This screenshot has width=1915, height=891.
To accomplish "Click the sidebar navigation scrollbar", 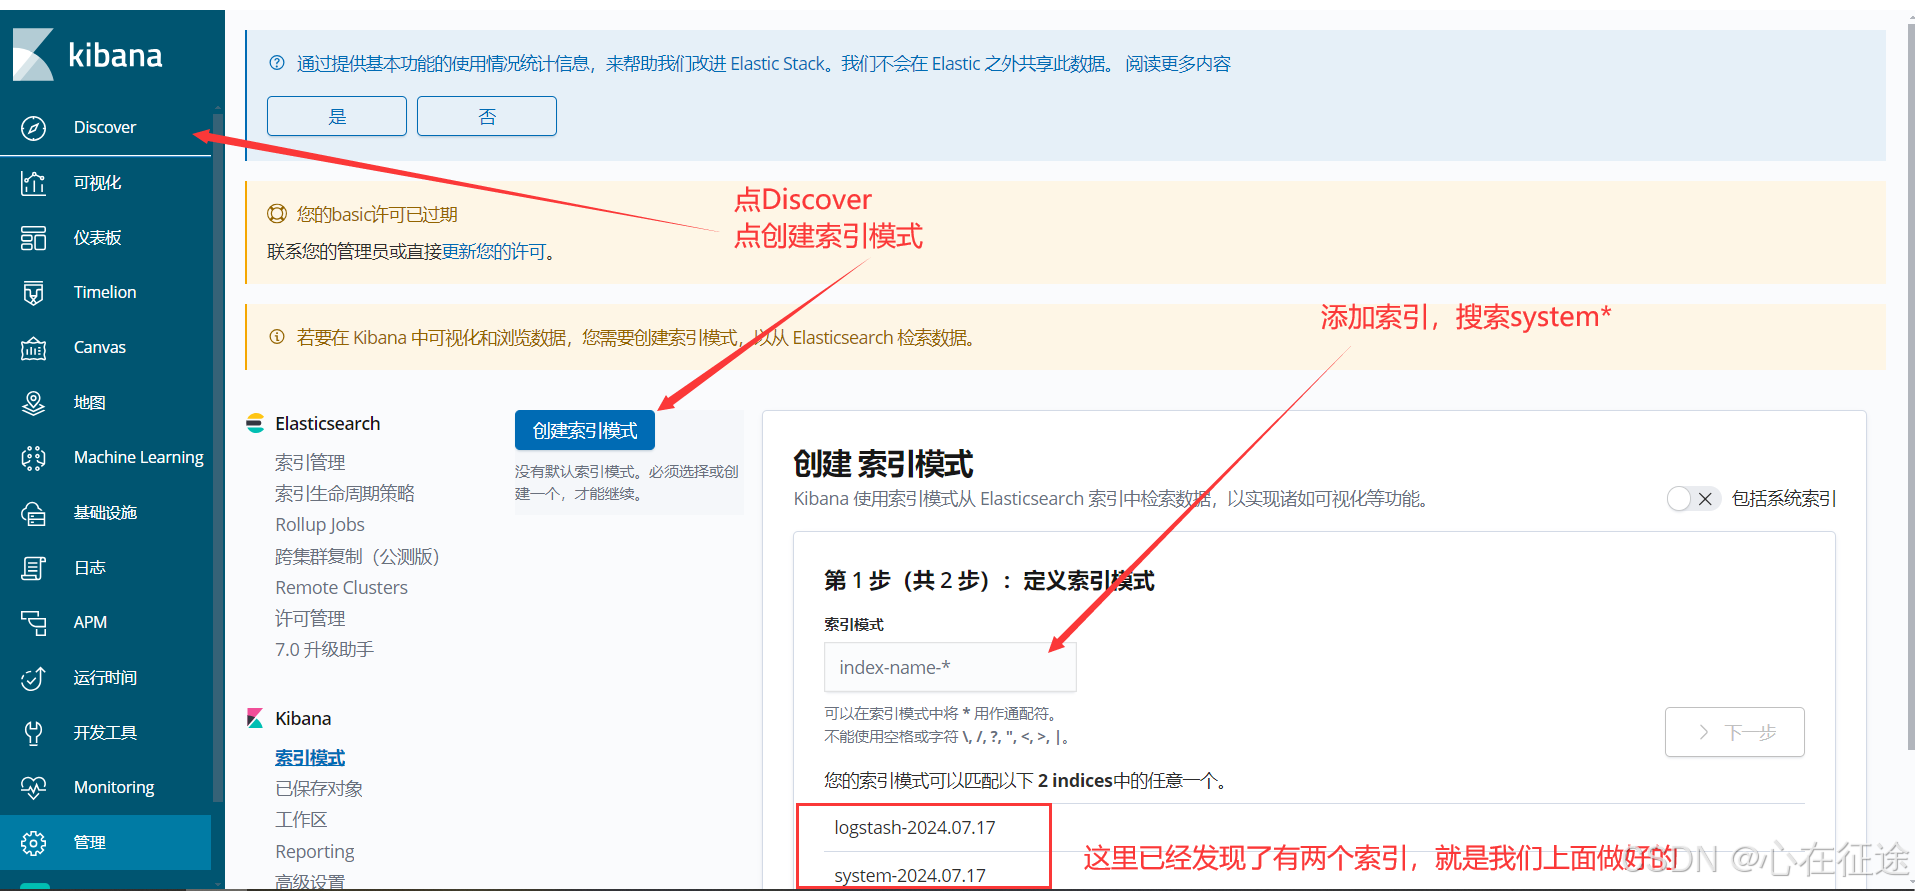I will pyautogui.click(x=218, y=455).
